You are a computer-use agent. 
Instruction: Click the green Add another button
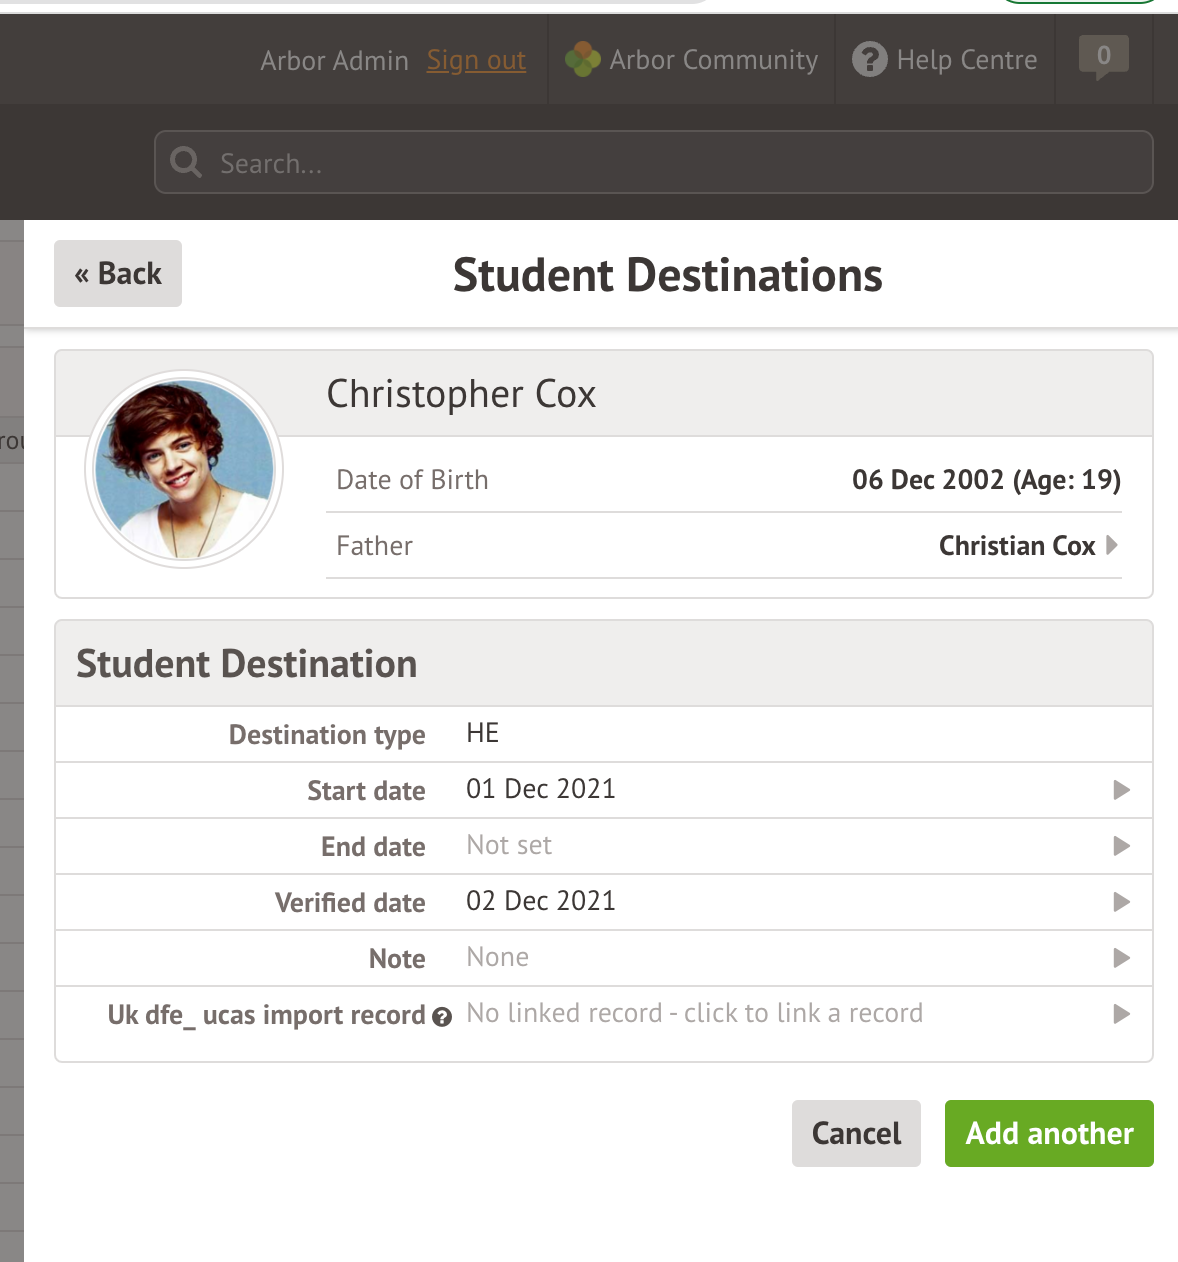1049,1133
